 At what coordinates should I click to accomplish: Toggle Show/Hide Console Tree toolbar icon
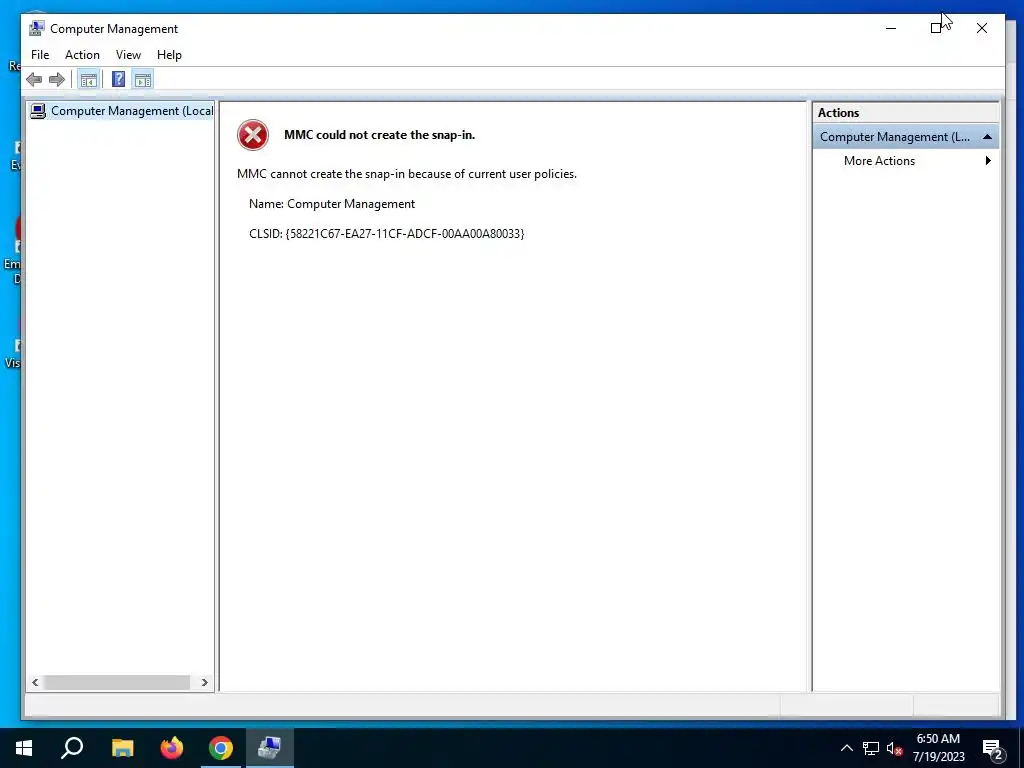click(88, 80)
